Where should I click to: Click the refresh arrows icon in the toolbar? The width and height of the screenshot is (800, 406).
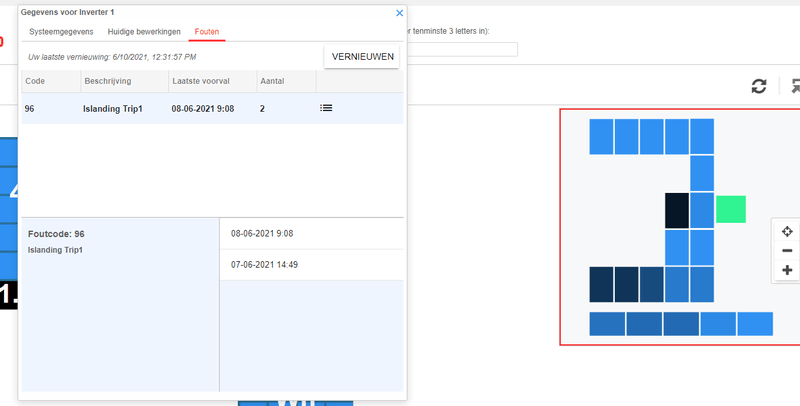(x=759, y=86)
